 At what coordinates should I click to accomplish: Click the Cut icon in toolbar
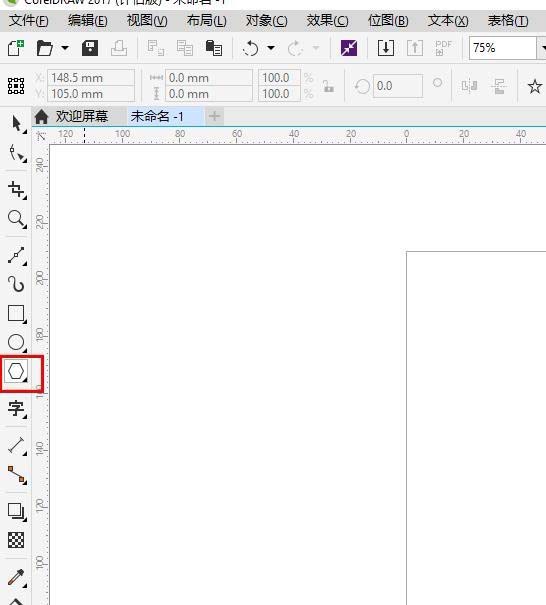(x=156, y=48)
